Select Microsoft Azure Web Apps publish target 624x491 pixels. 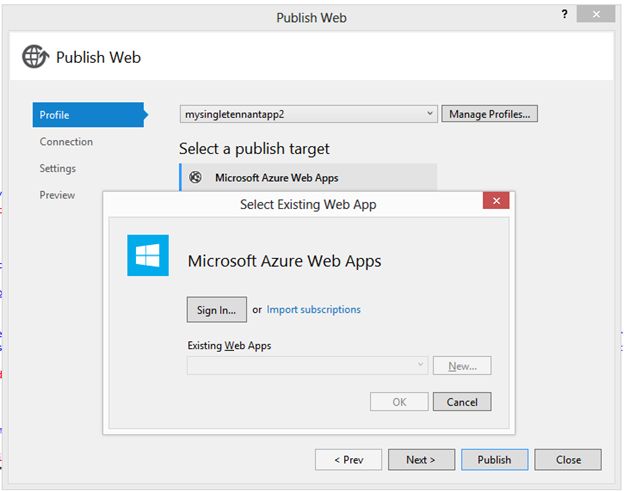[x=308, y=177]
